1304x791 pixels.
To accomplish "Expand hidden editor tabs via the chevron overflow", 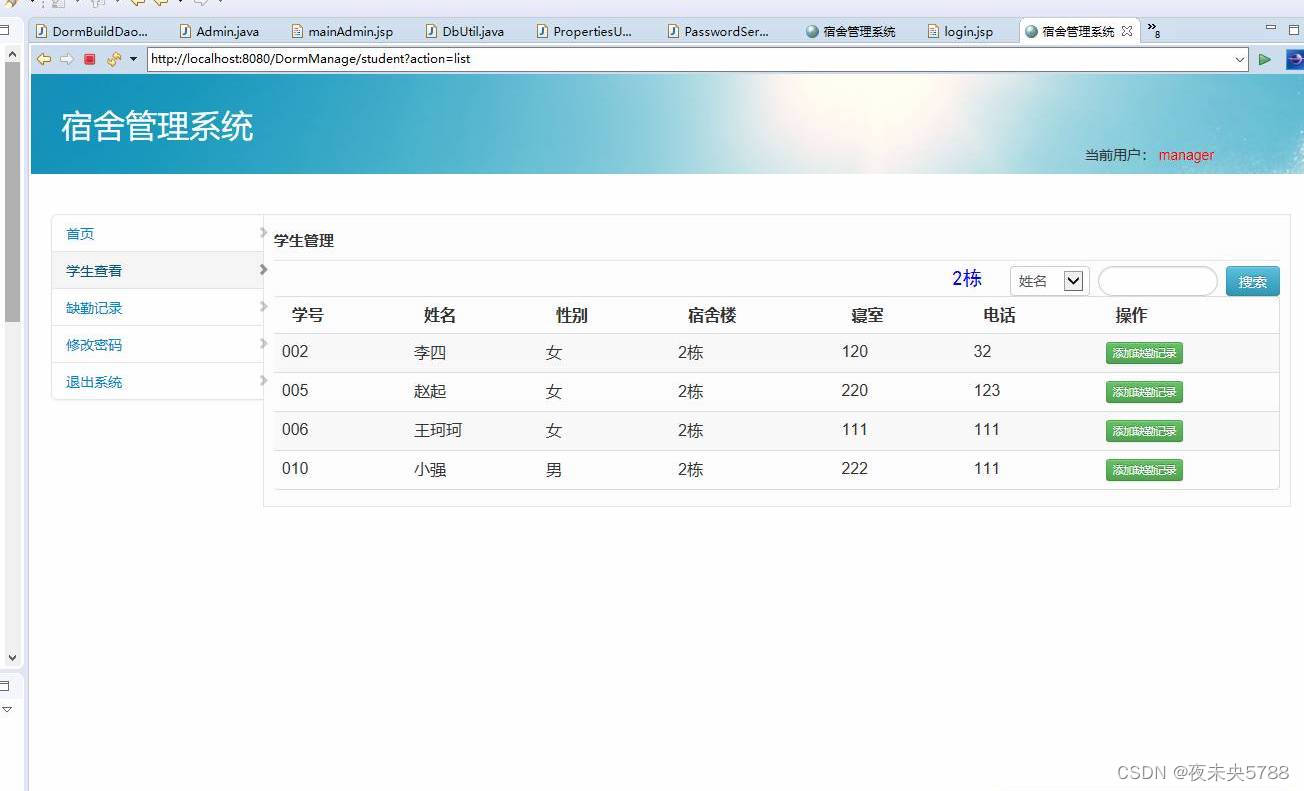I will click(x=1150, y=30).
